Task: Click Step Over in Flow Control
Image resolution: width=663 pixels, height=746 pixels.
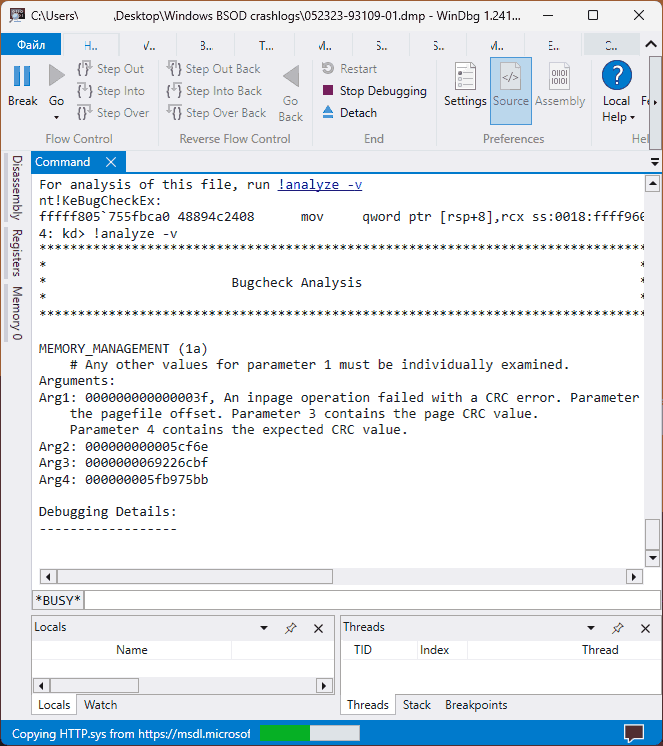Action: click(x=113, y=113)
